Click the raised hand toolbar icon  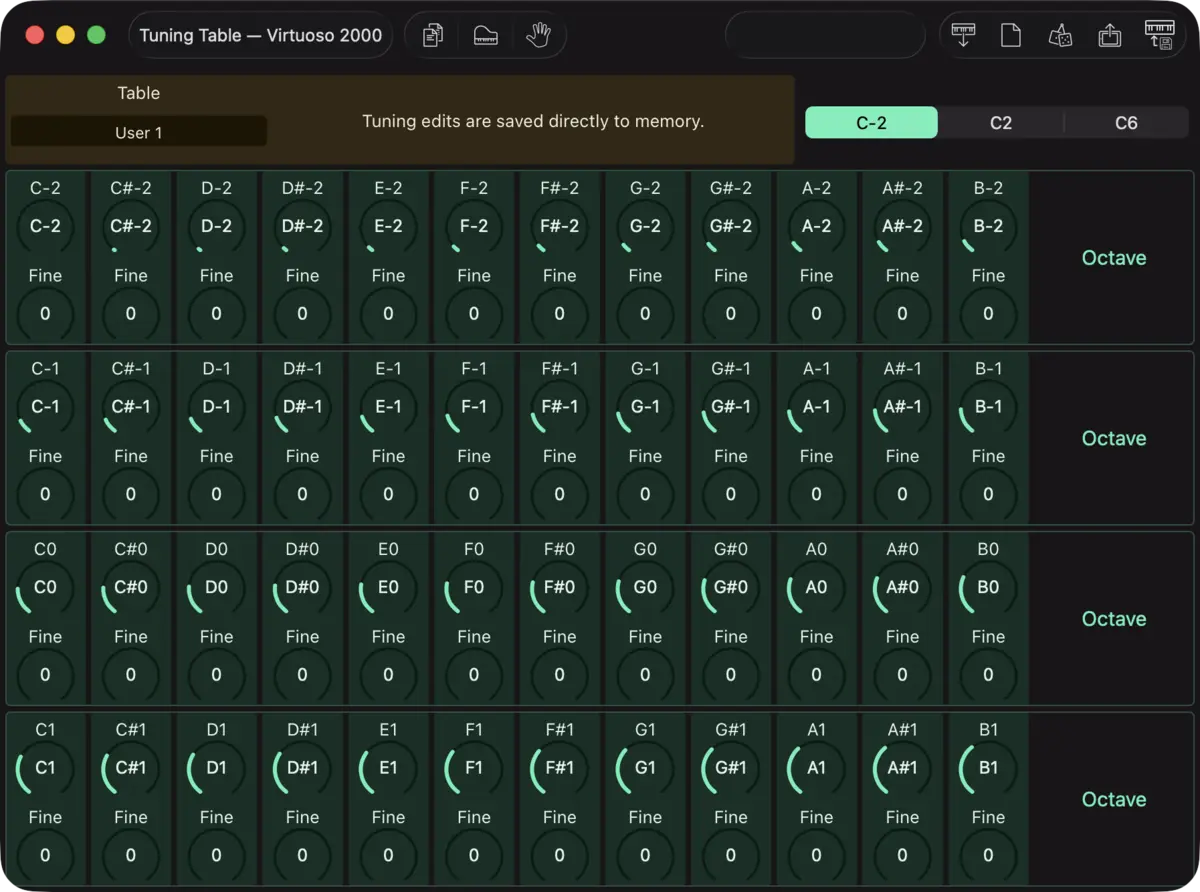point(539,36)
